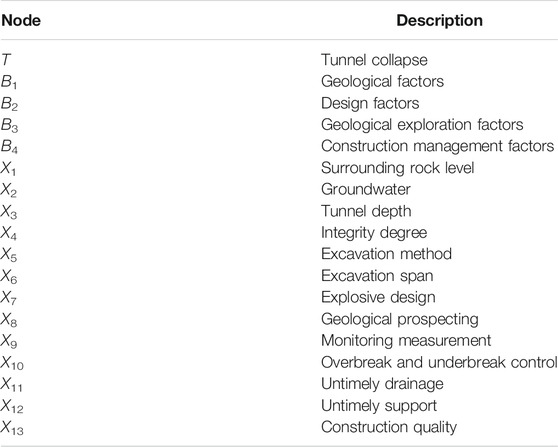
Task: Click Integrity degree description
Action: pos(374,233)
